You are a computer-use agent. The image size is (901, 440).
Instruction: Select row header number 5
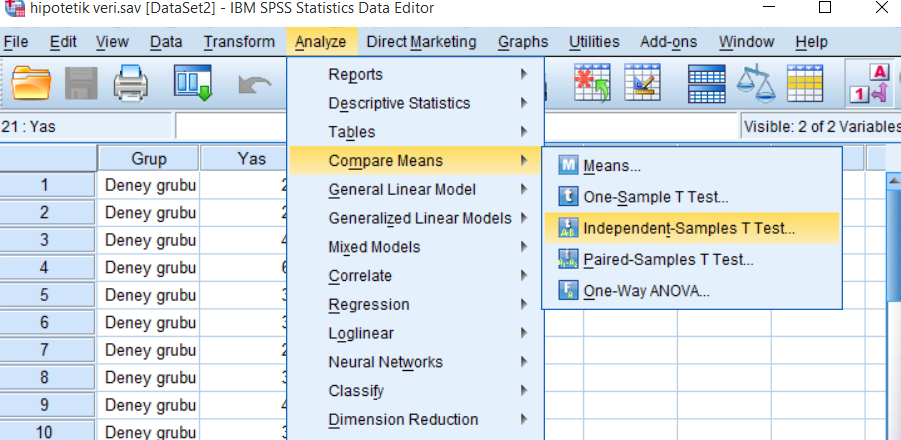pos(48,295)
